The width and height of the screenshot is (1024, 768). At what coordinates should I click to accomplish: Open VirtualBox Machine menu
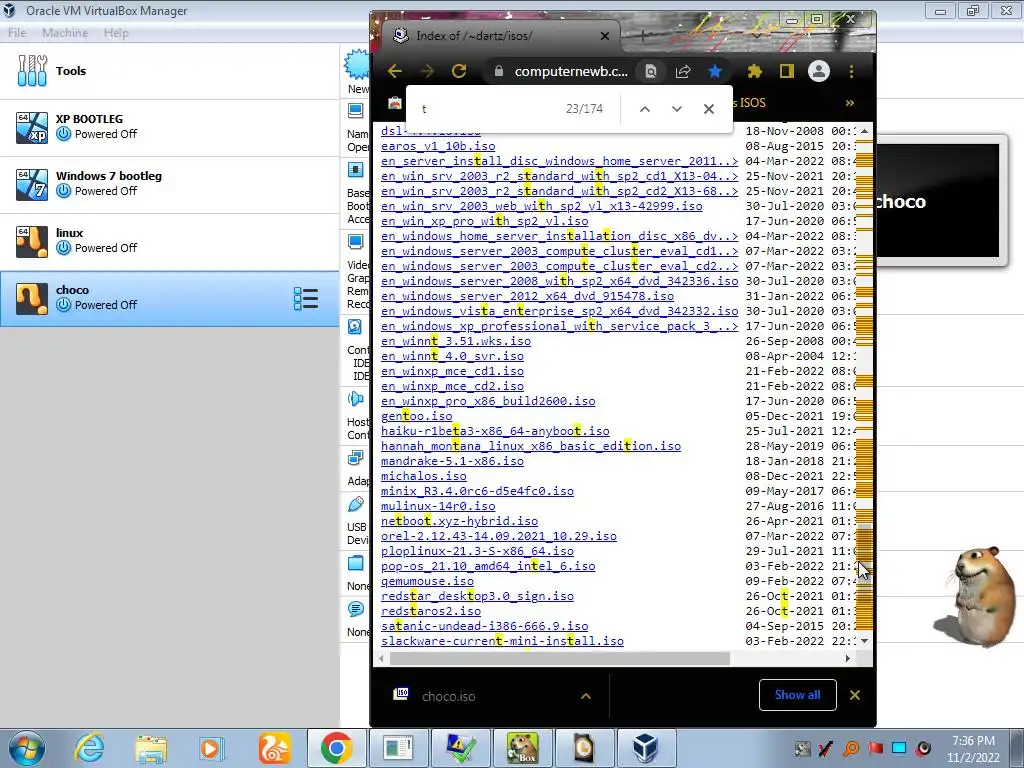coord(65,33)
